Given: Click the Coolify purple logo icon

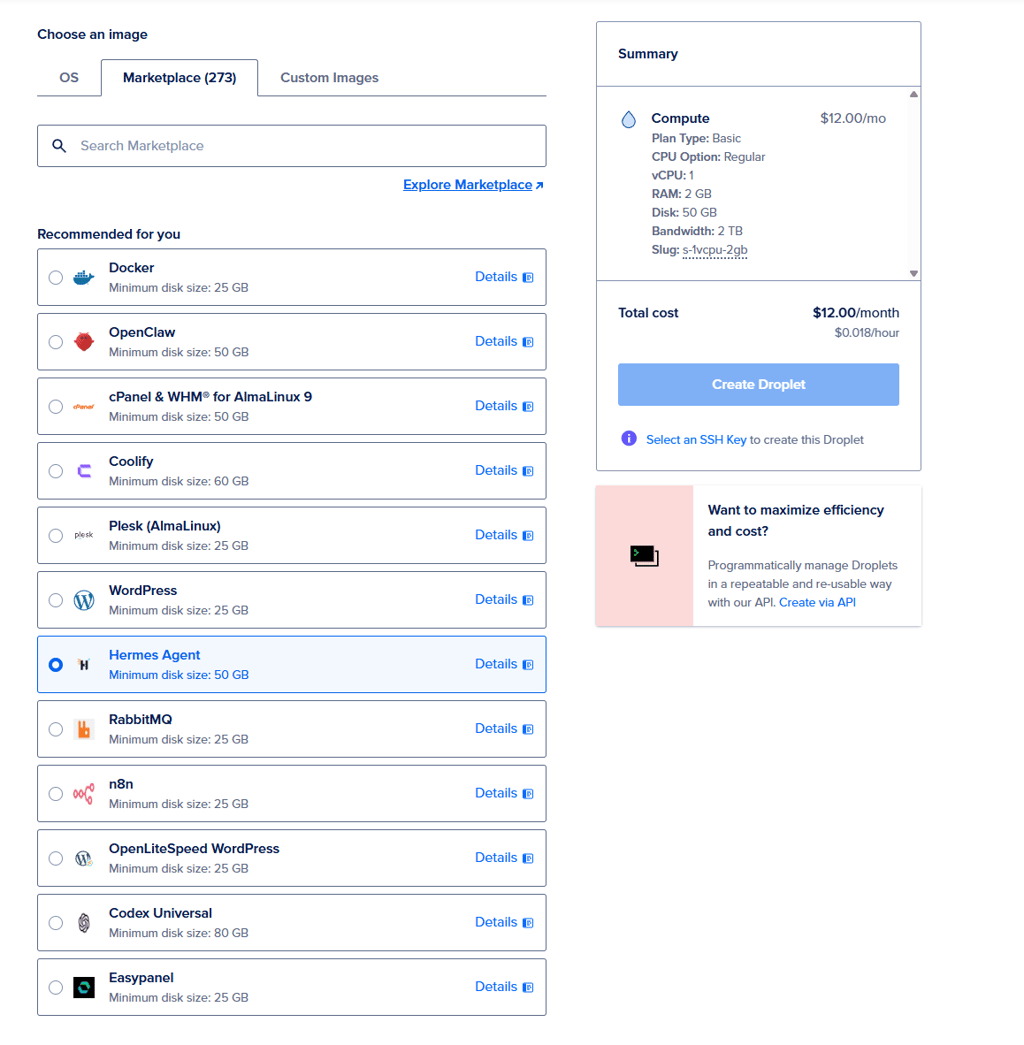Looking at the screenshot, I should coord(84,471).
